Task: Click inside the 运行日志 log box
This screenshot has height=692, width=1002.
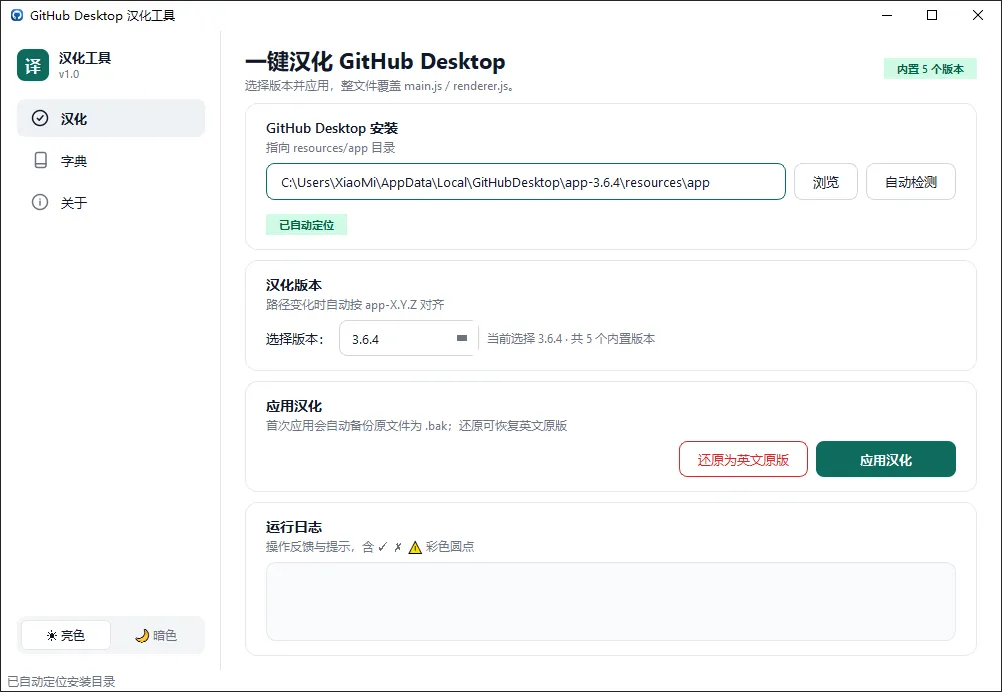Action: 610,601
